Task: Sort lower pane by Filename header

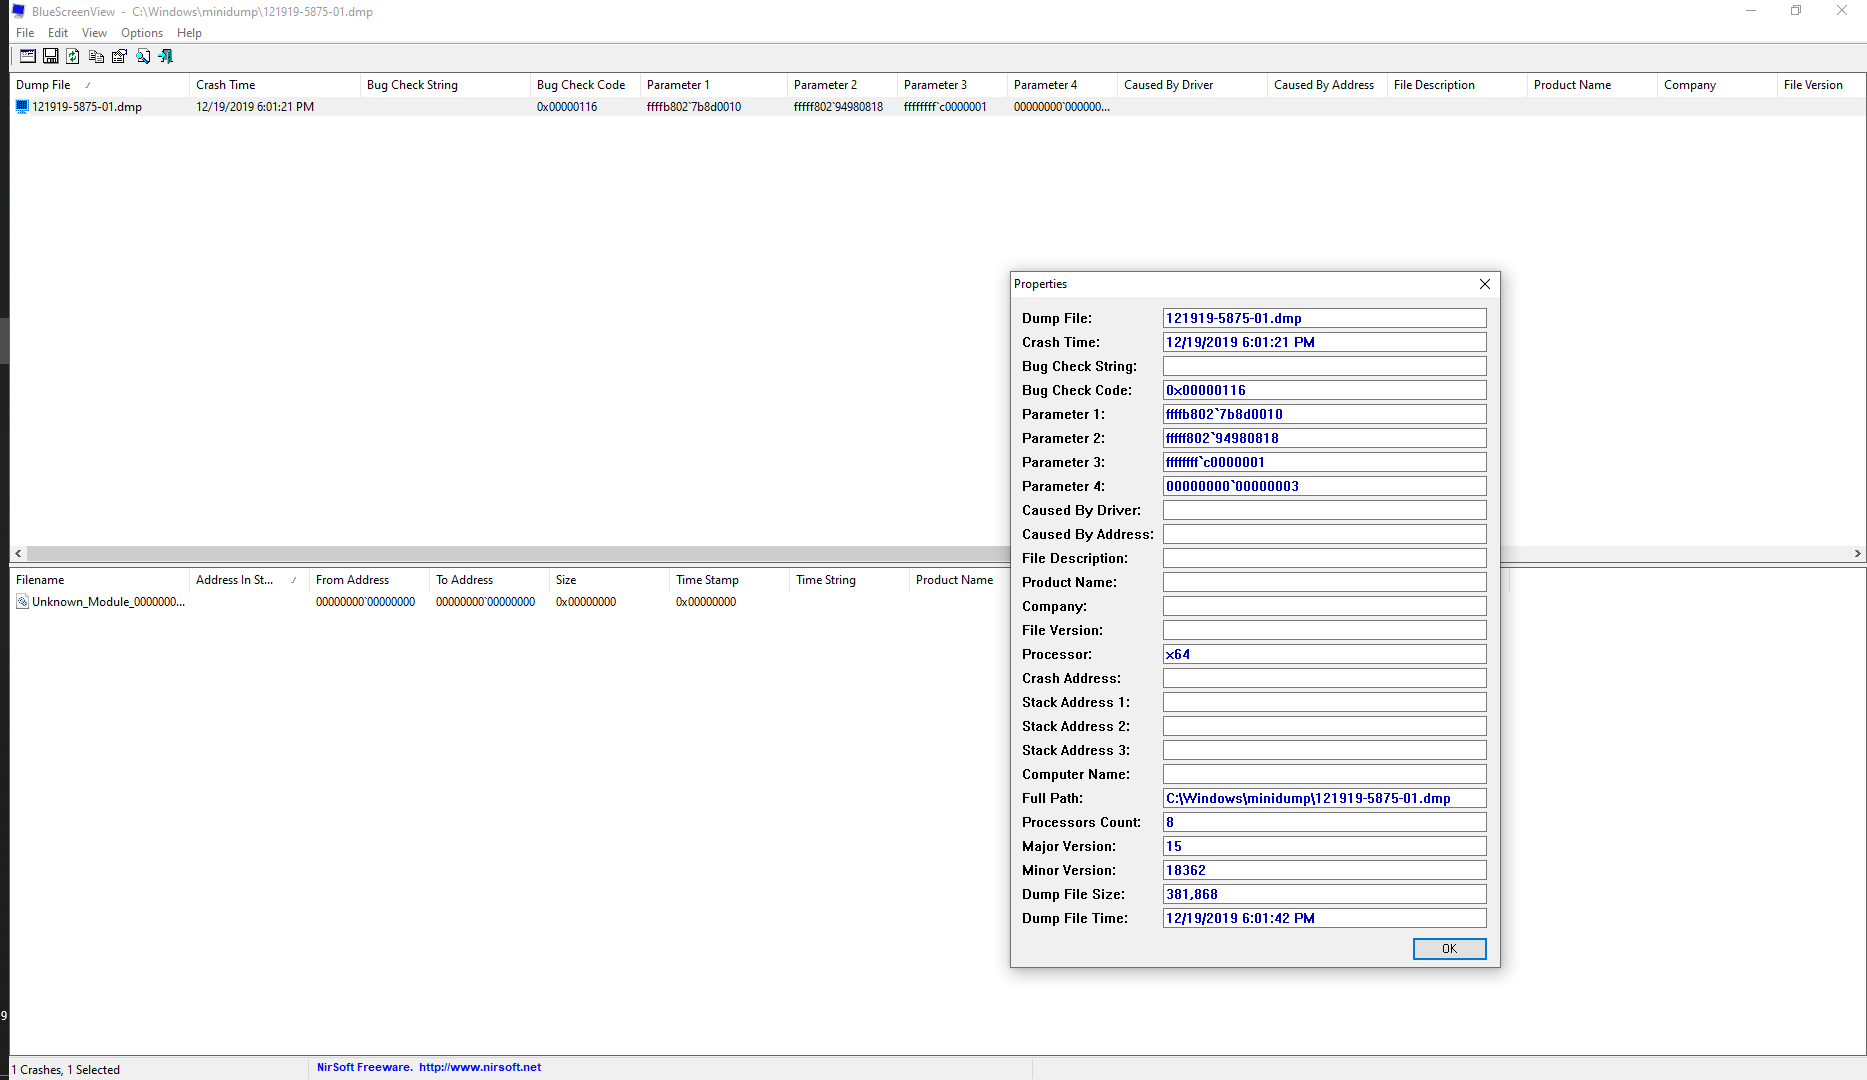Action: click(99, 580)
